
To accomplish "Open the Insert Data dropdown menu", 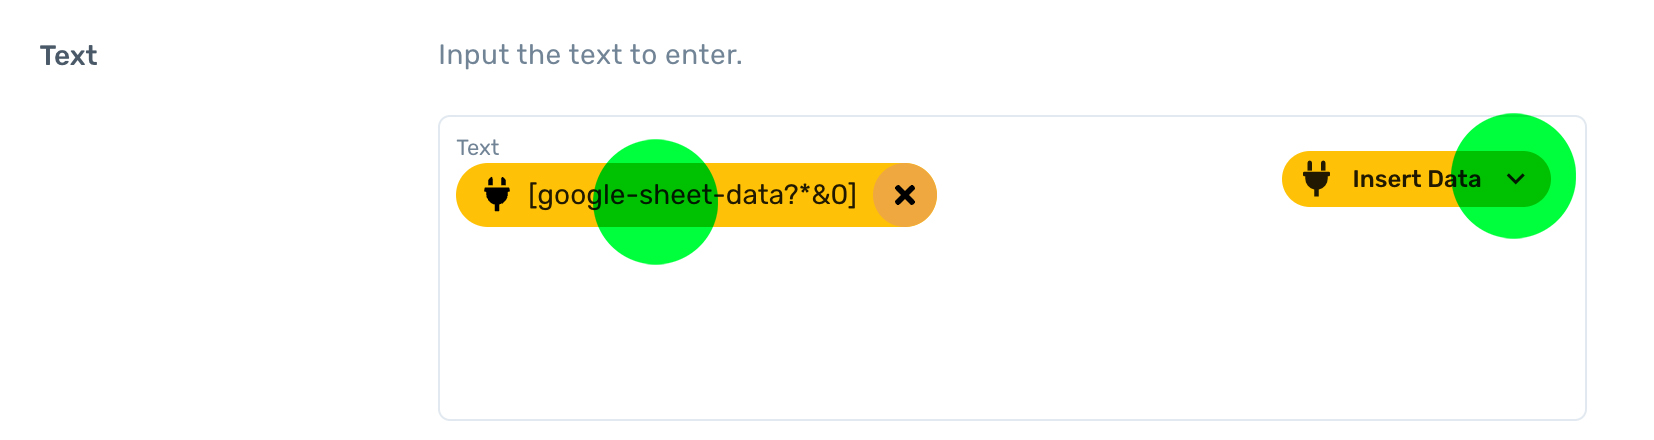I will point(1415,179).
